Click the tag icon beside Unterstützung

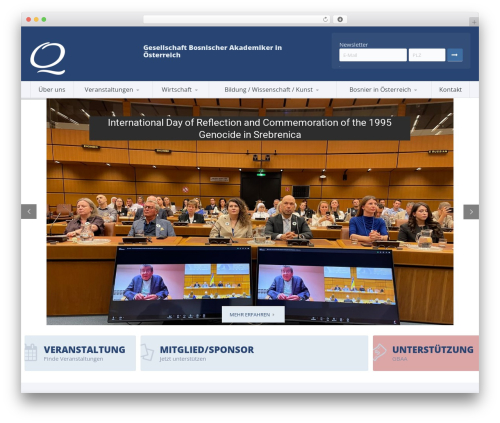[380, 352]
